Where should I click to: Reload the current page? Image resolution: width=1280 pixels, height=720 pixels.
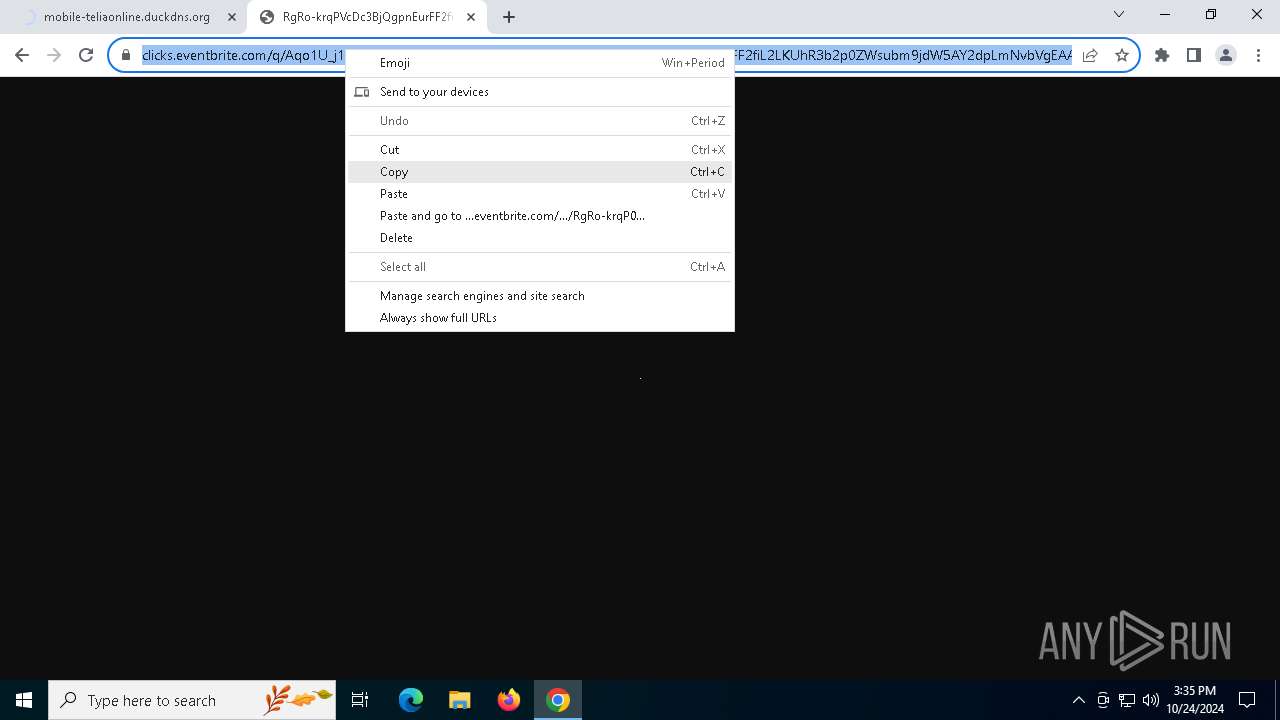(x=86, y=55)
